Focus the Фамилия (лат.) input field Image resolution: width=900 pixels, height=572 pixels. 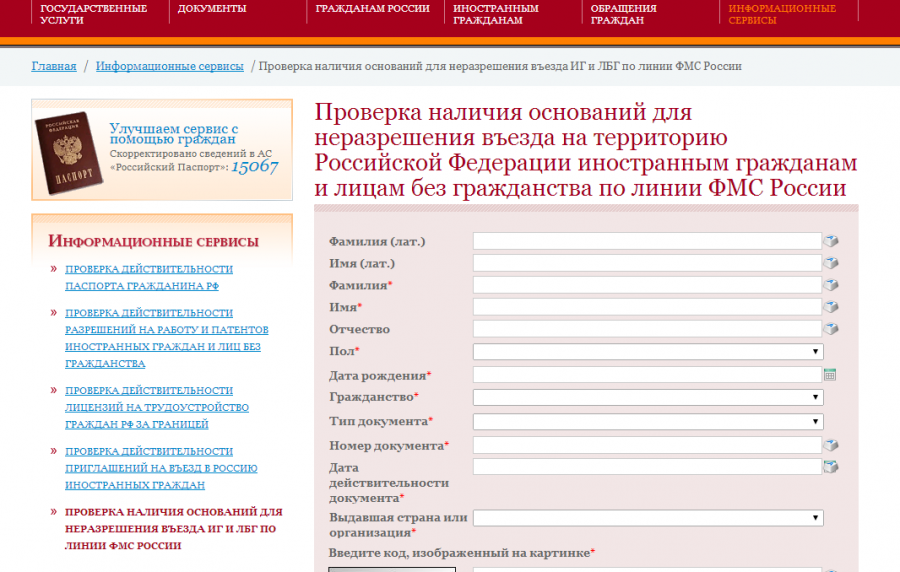click(647, 241)
